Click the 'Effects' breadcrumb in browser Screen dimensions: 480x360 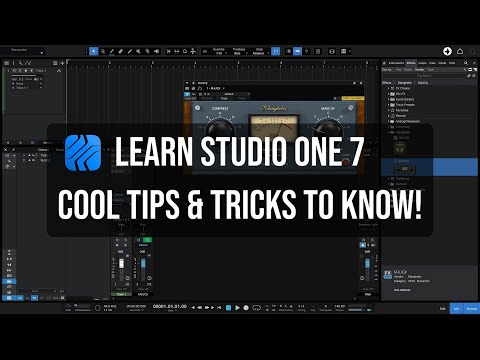(x=386, y=82)
